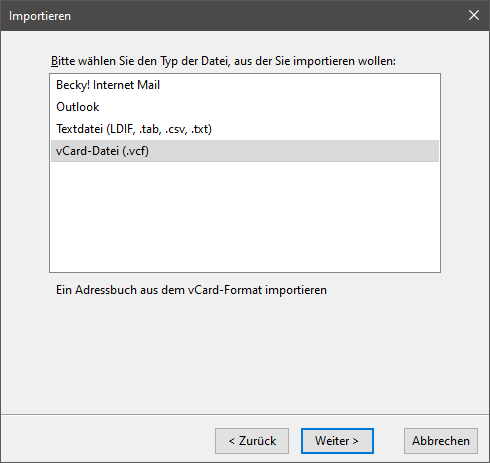Viewport: 490px width, 463px height.
Task: Click the 'Ein Adressbuch aus dem vCard-Format' description
Action: point(191,290)
